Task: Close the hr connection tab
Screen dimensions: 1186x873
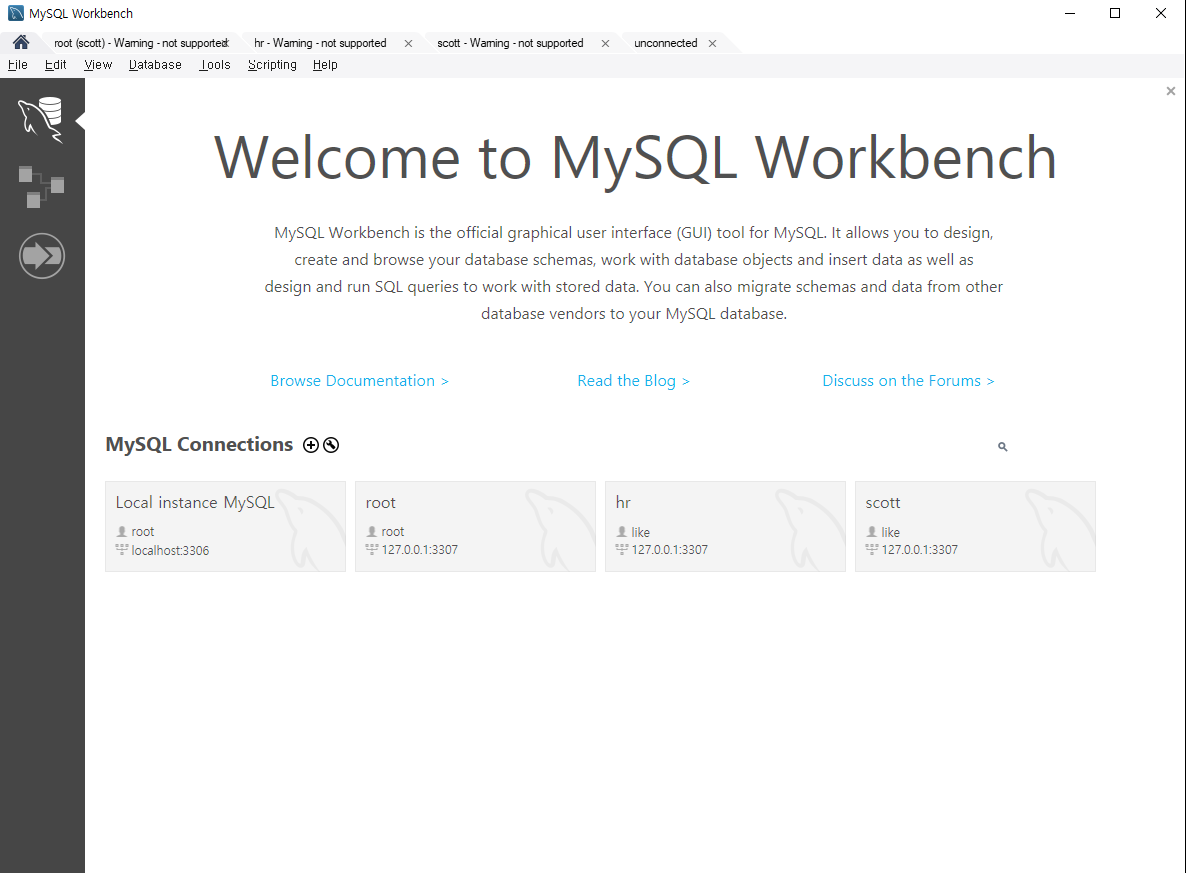Action: coord(408,43)
